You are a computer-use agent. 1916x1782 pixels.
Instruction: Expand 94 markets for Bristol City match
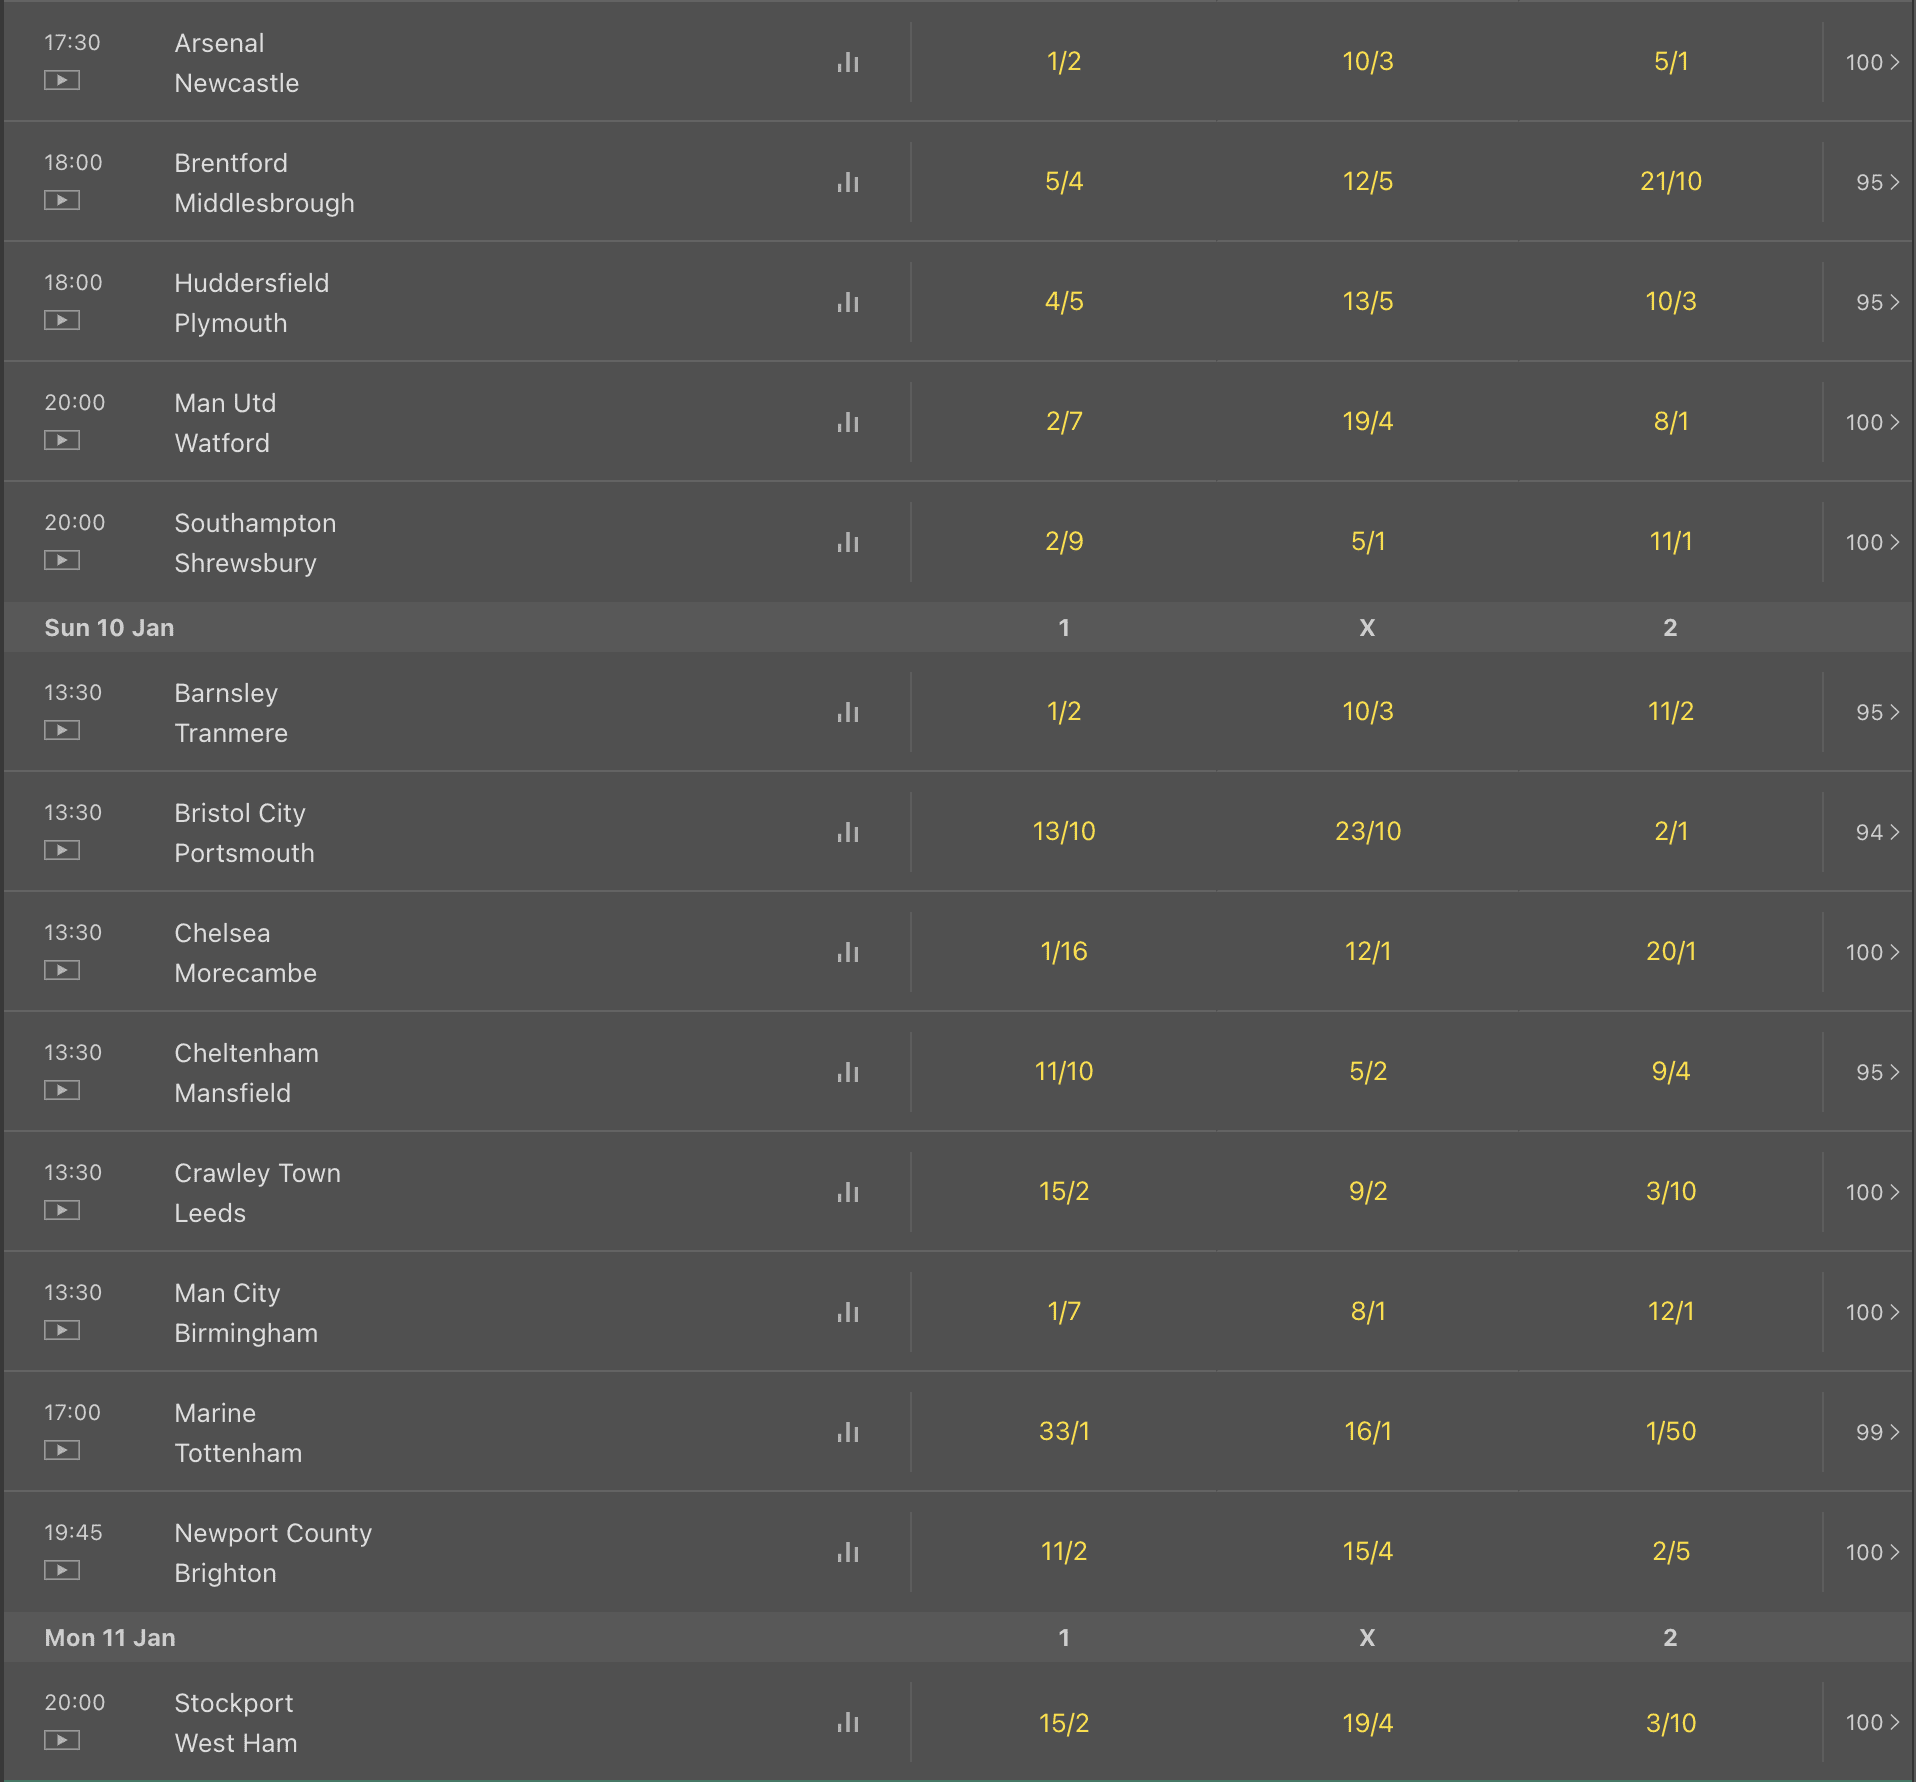(x=1877, y=832)
